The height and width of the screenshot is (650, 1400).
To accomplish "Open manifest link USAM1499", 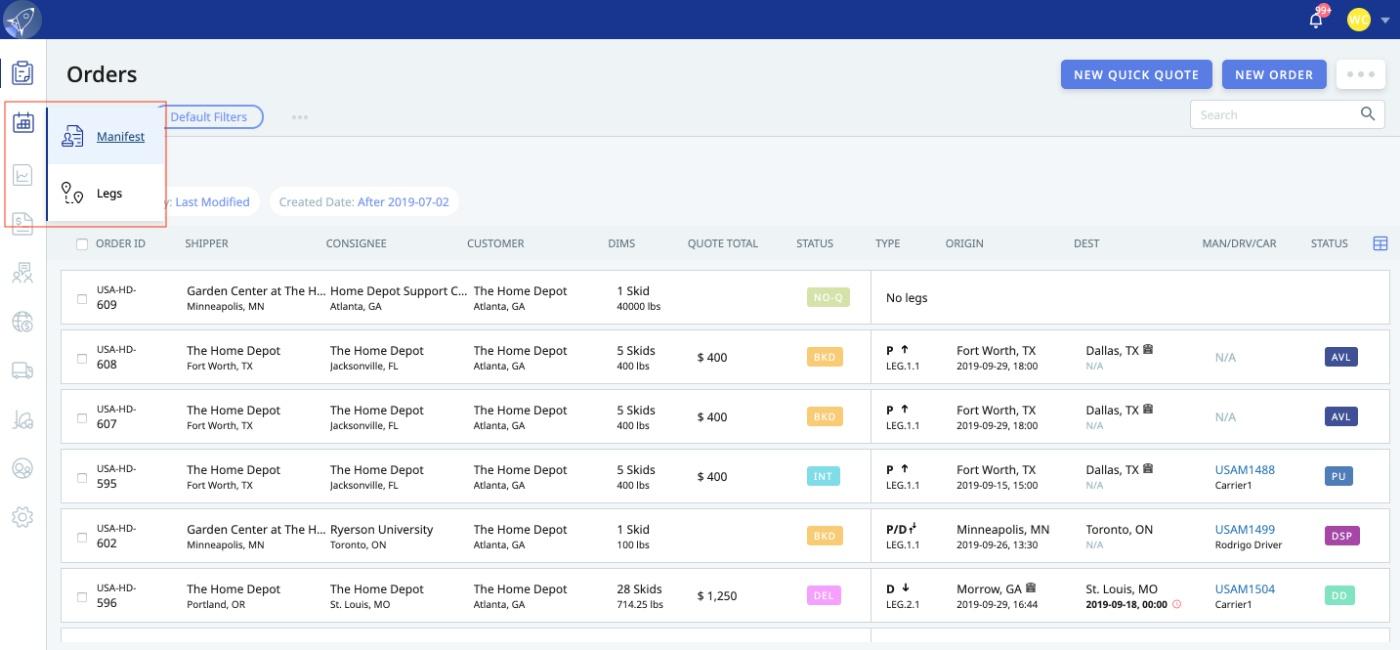I will (1245, 529).
